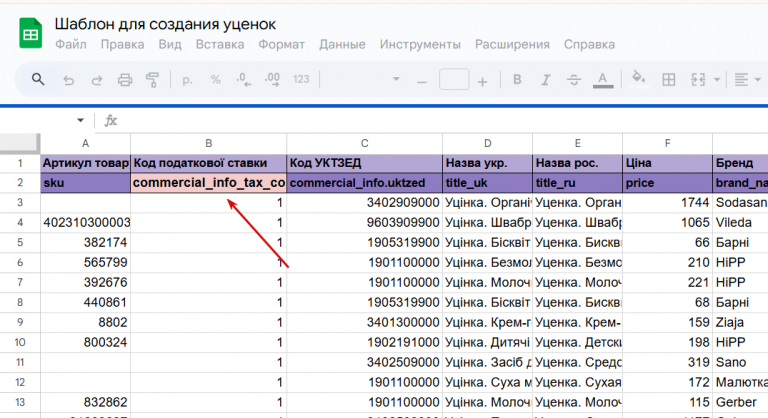Viewport: 768px width, 418px height.
Task: Click the font size input box
Action: [x=454, y=79]
